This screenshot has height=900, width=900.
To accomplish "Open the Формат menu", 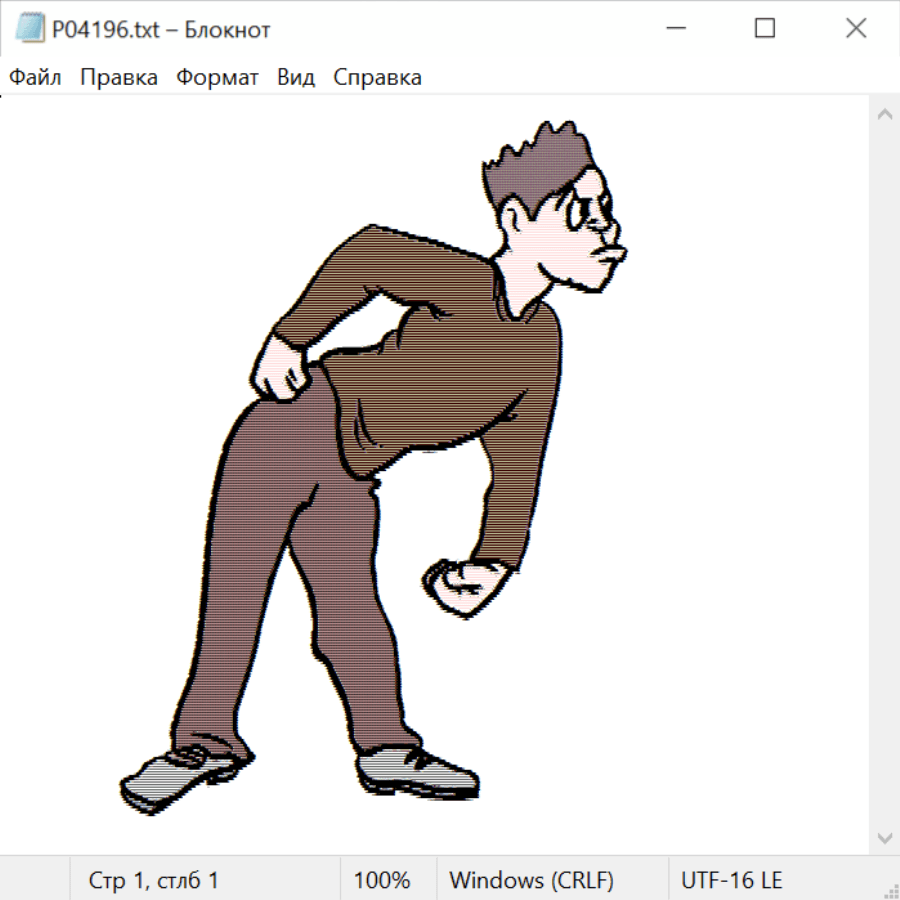I will coord(217,78).
